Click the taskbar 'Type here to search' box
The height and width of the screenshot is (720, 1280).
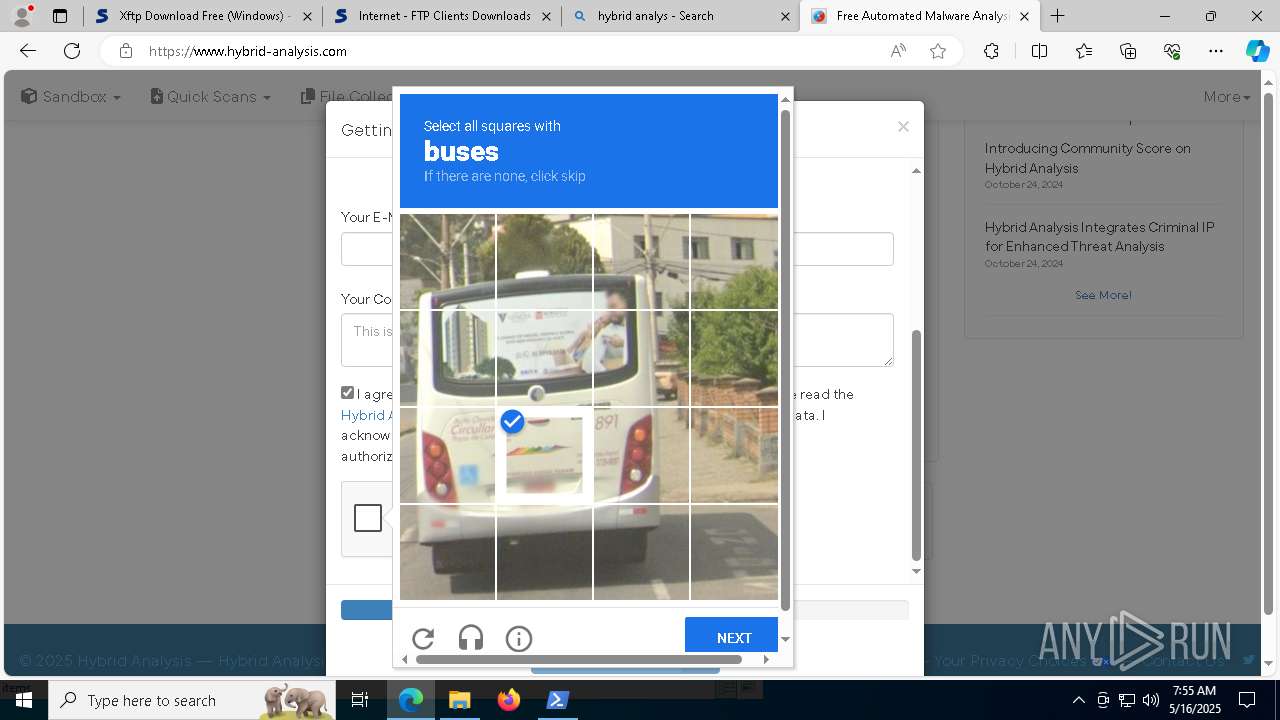(193, 700)
